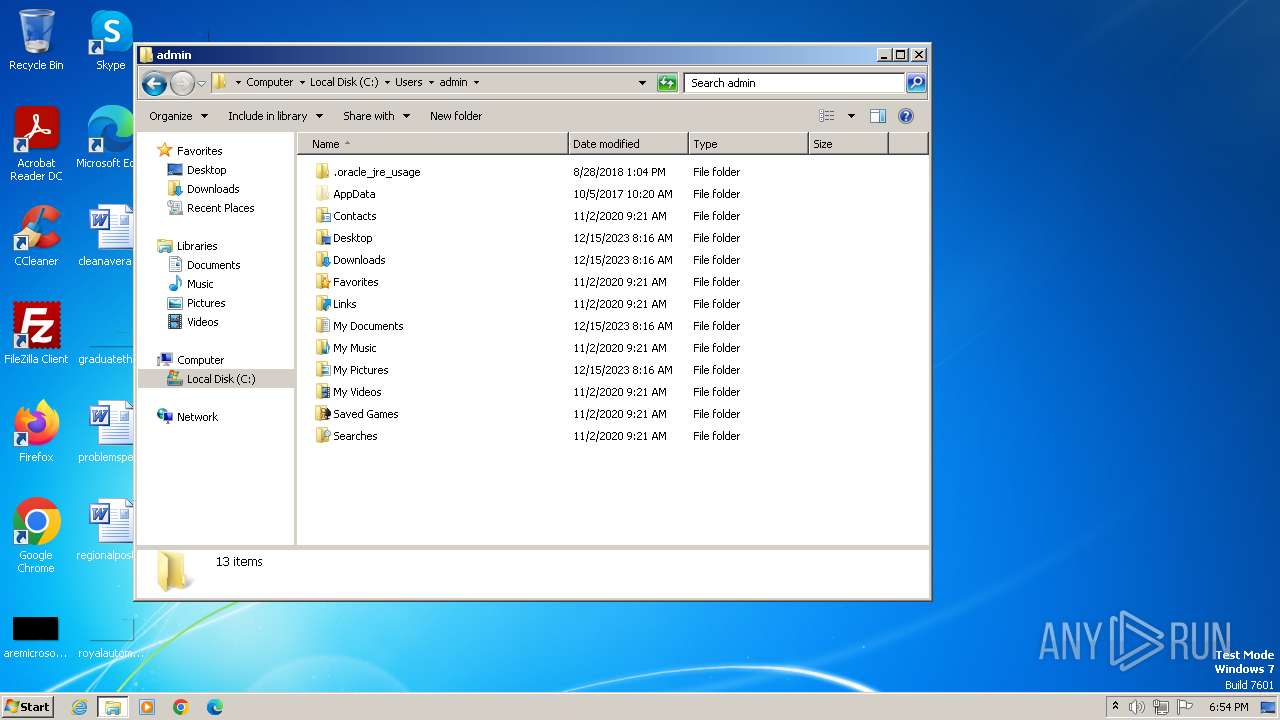
Task: Toggle the preview pane button
Action: 877,116
